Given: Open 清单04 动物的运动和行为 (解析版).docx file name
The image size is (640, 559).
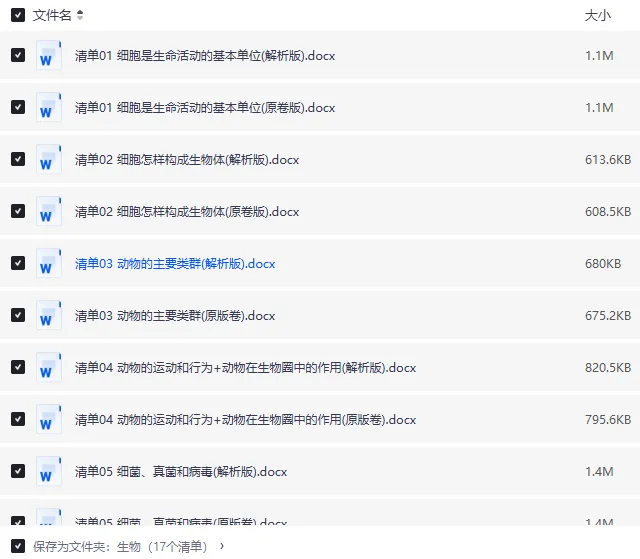Looking at the screenshot, I should point(245,368).
